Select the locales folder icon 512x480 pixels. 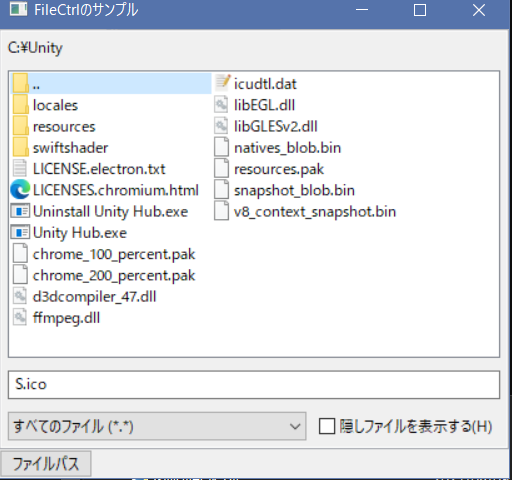(20, 105)
